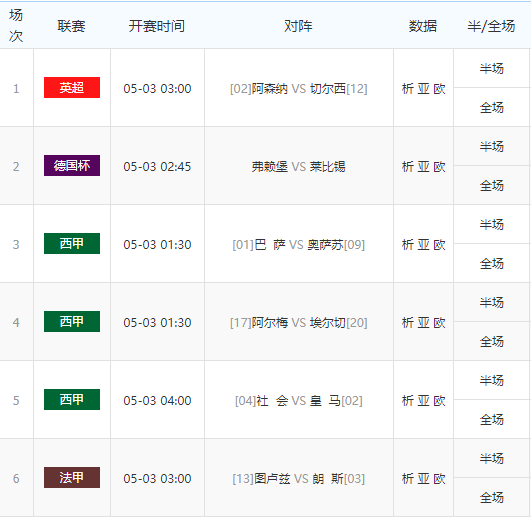This screenshot has width=531, height=519.
Task: Open 析 analysis for 弗赖堡 VS 莱比锡
Action: [x=407, y=167]
